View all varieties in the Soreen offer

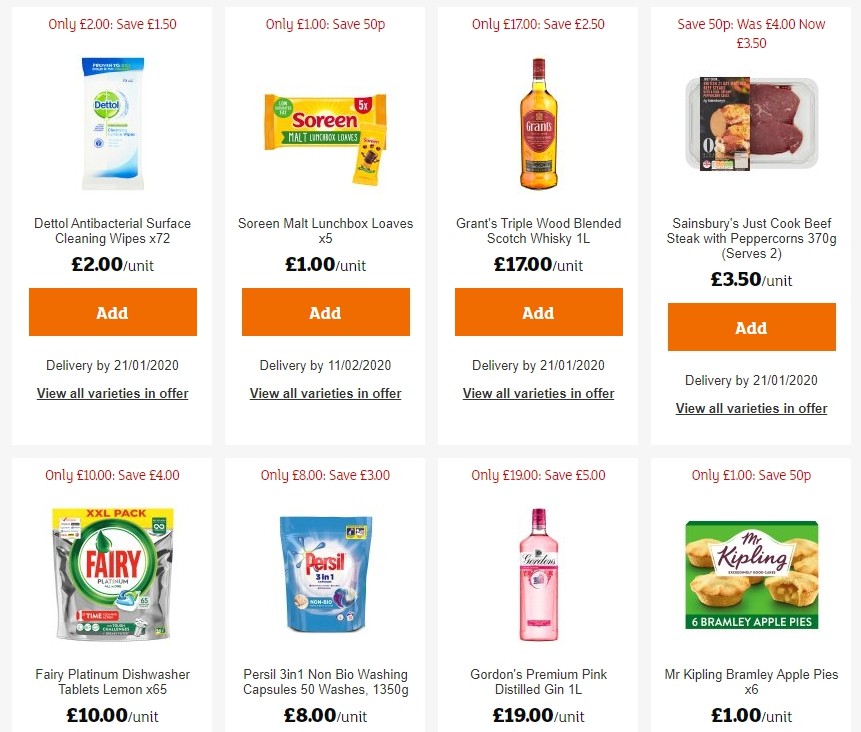(x=325, y=393)
